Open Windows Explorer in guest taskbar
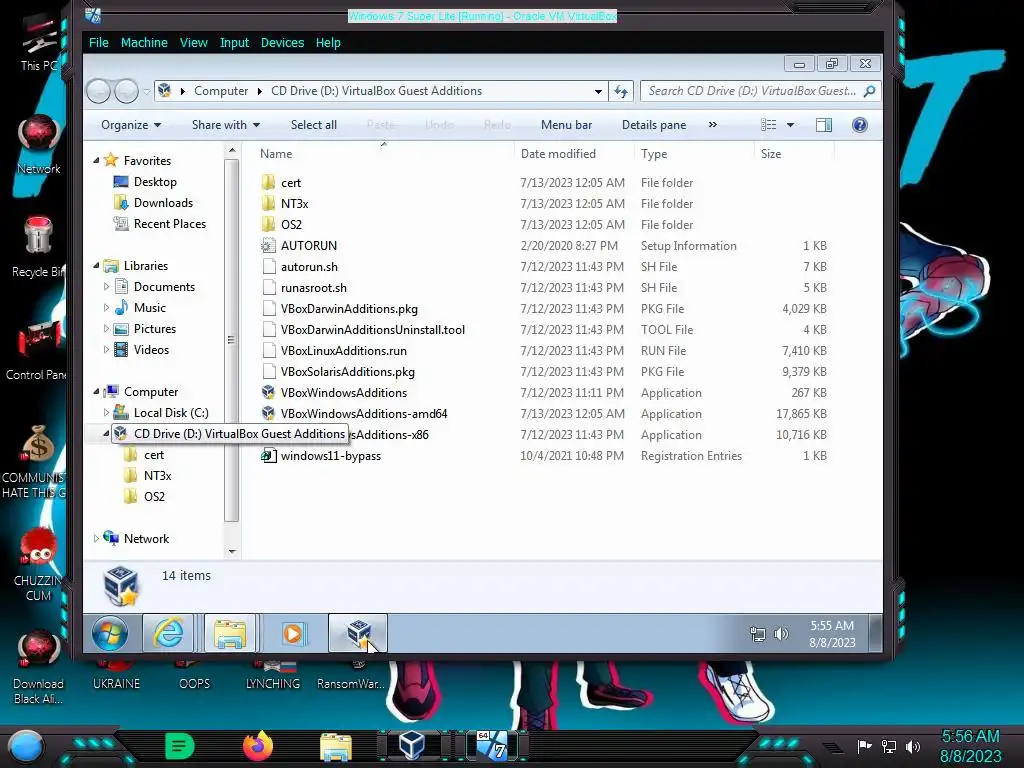 point(230,633)
